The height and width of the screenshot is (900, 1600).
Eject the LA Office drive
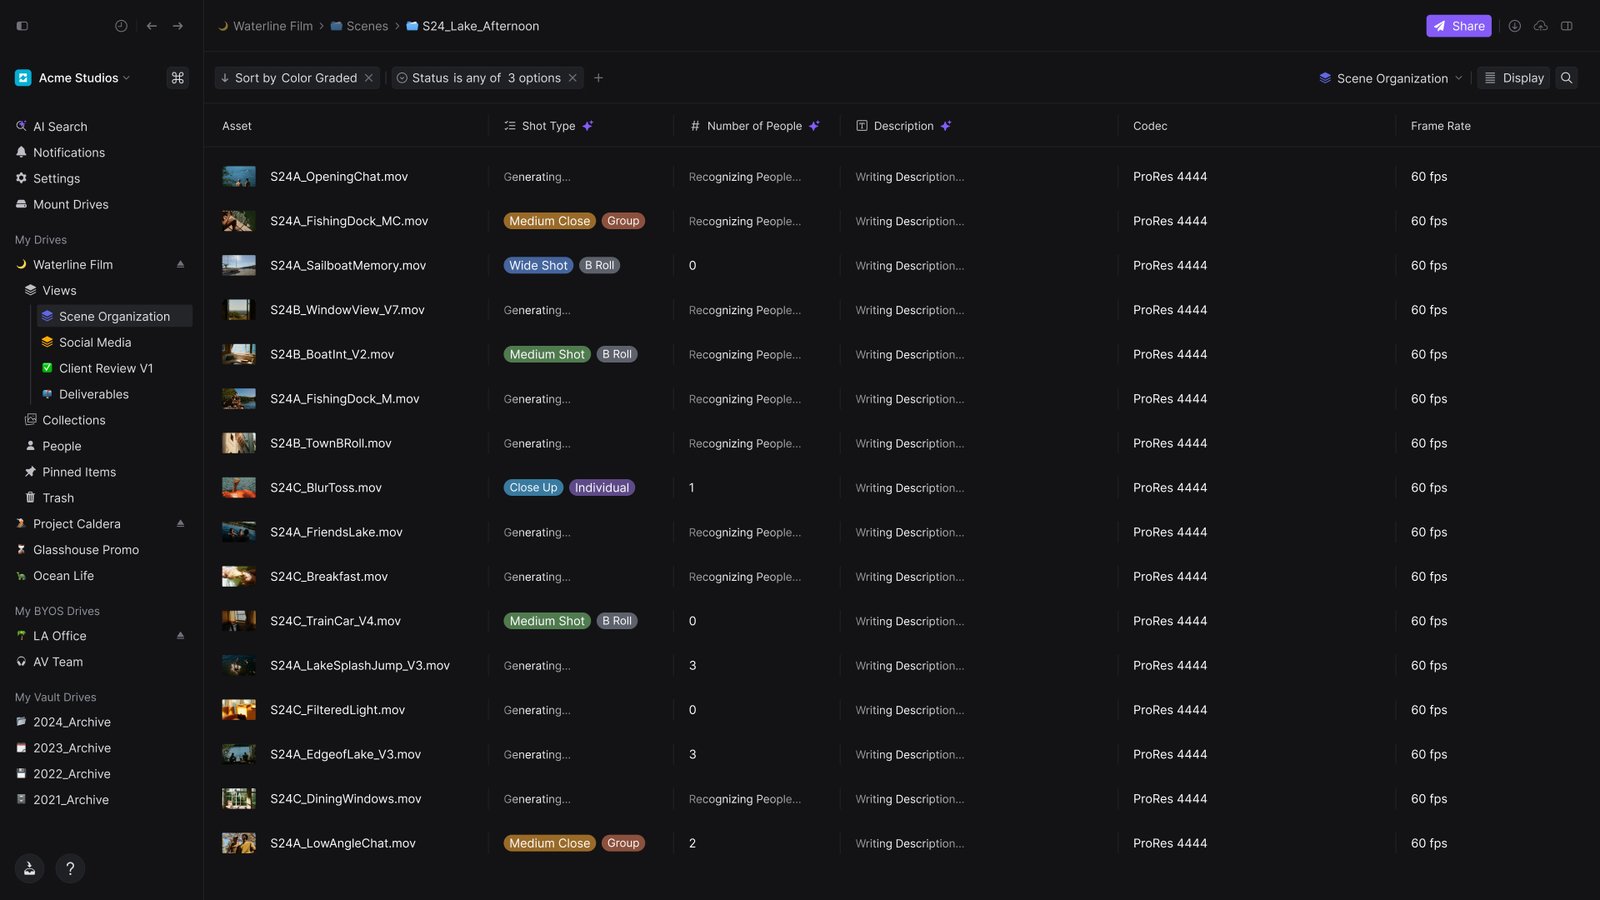tap(181, 635)
